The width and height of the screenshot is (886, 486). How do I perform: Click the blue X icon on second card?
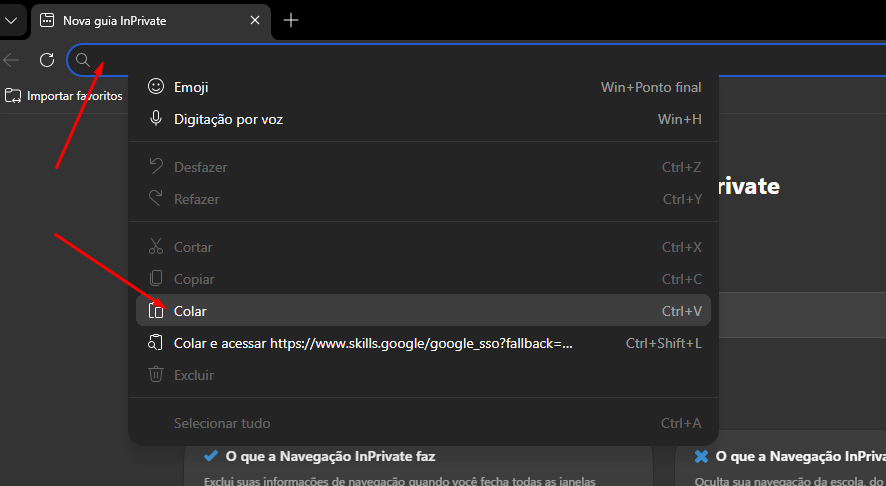tap(701, 456)
